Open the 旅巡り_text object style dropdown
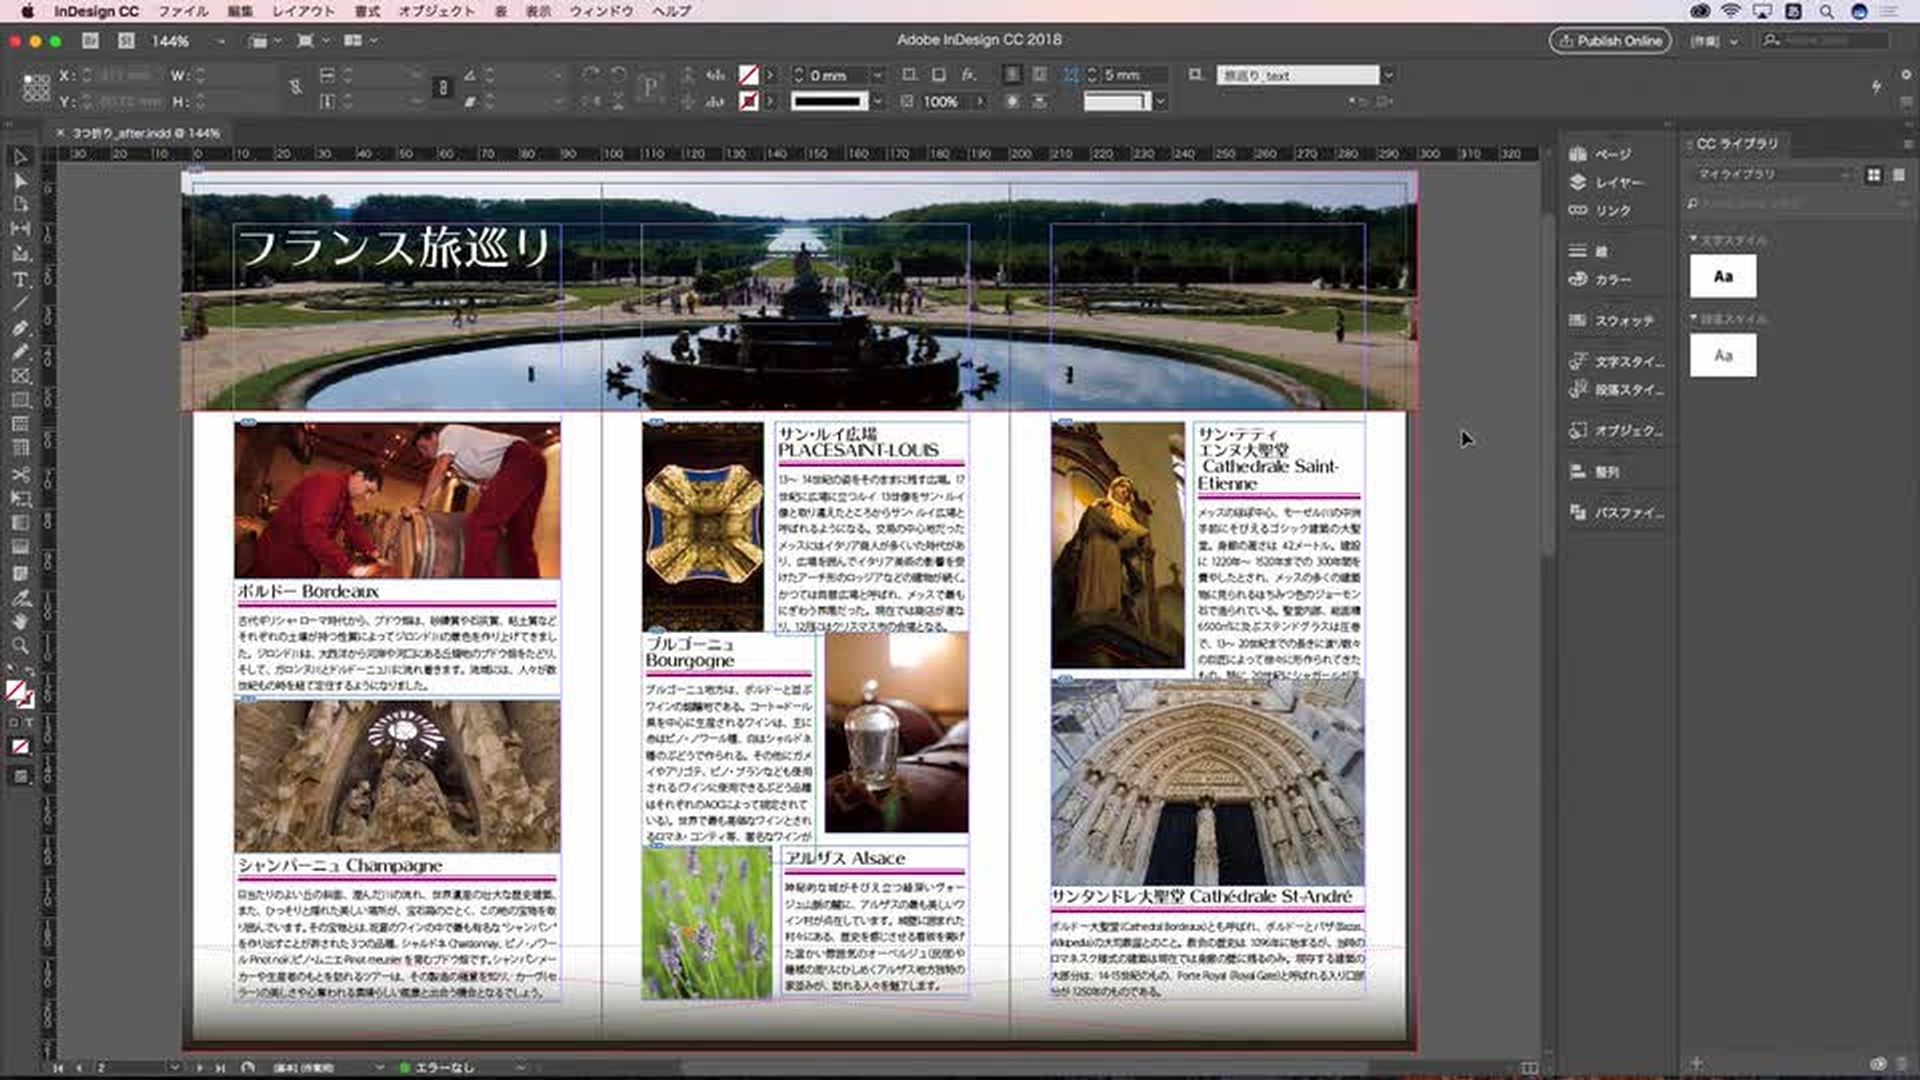This screenshot has height=1080, width=1920. point(1388,75)
